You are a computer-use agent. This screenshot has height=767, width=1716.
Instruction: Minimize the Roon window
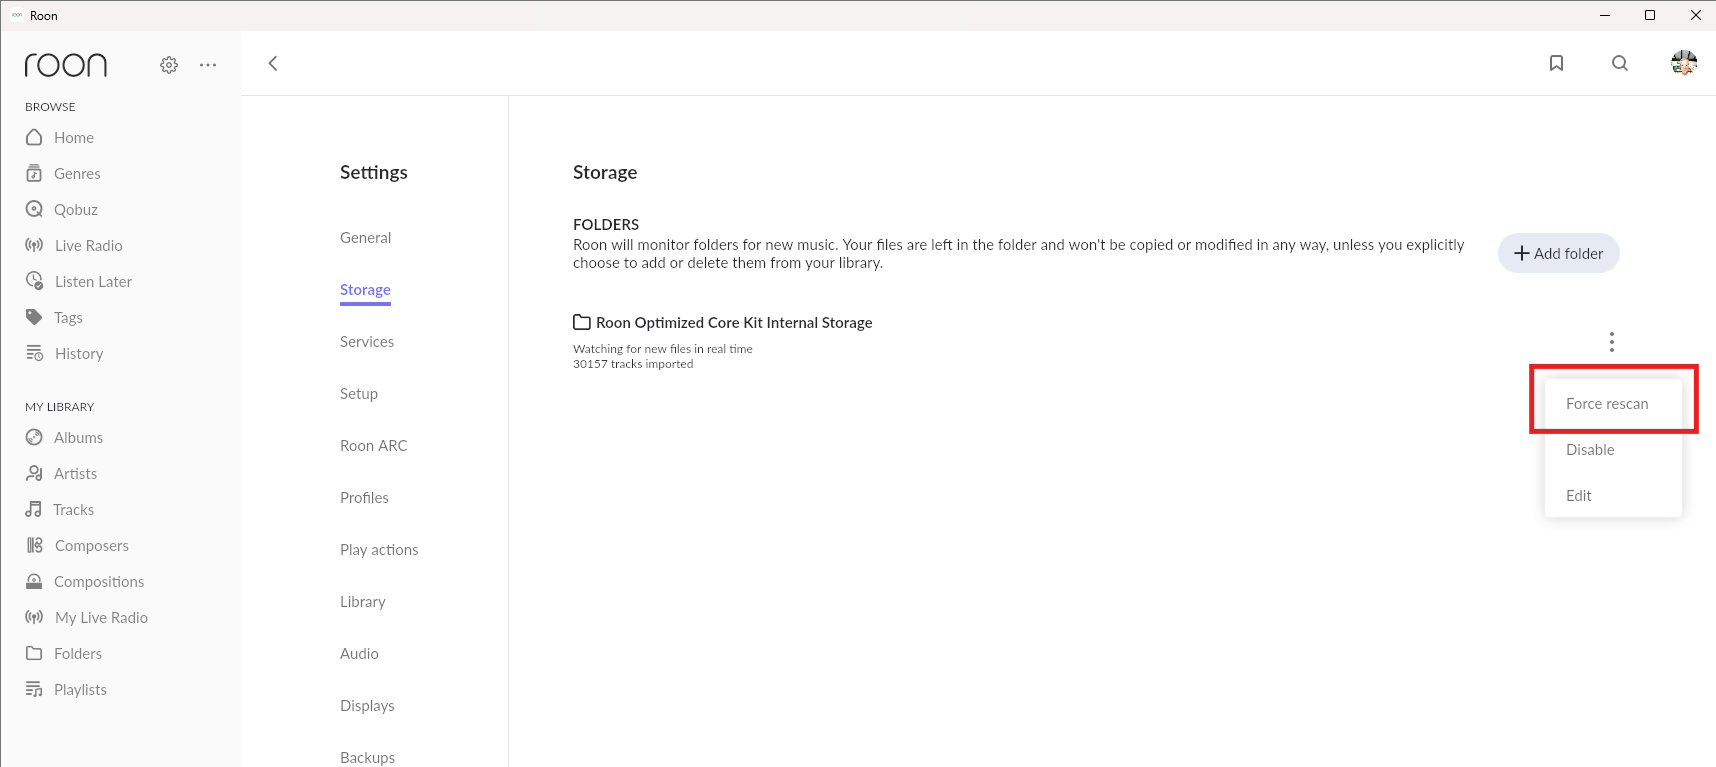tap(1605, 15)
